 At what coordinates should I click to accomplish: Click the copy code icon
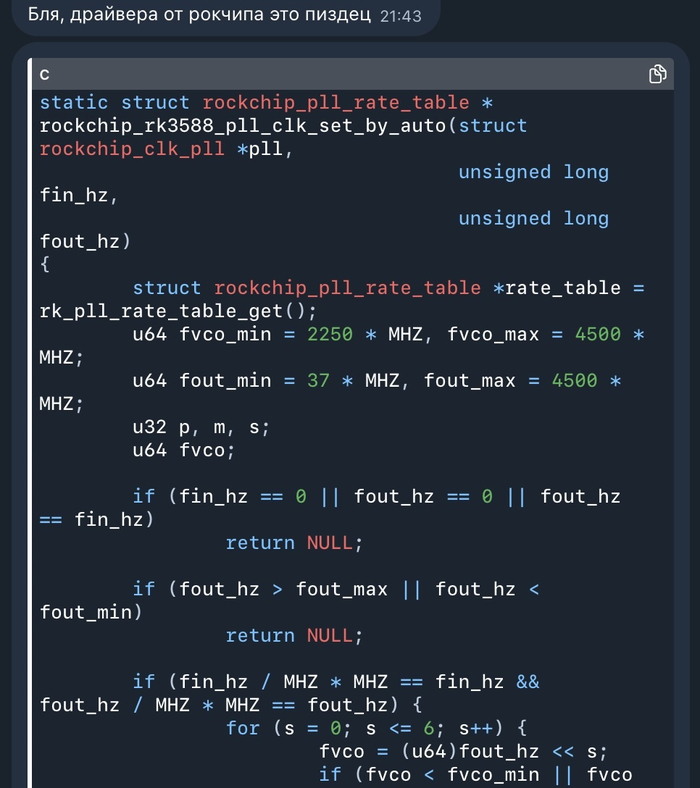pyautogui.click(x=657, y=74)
